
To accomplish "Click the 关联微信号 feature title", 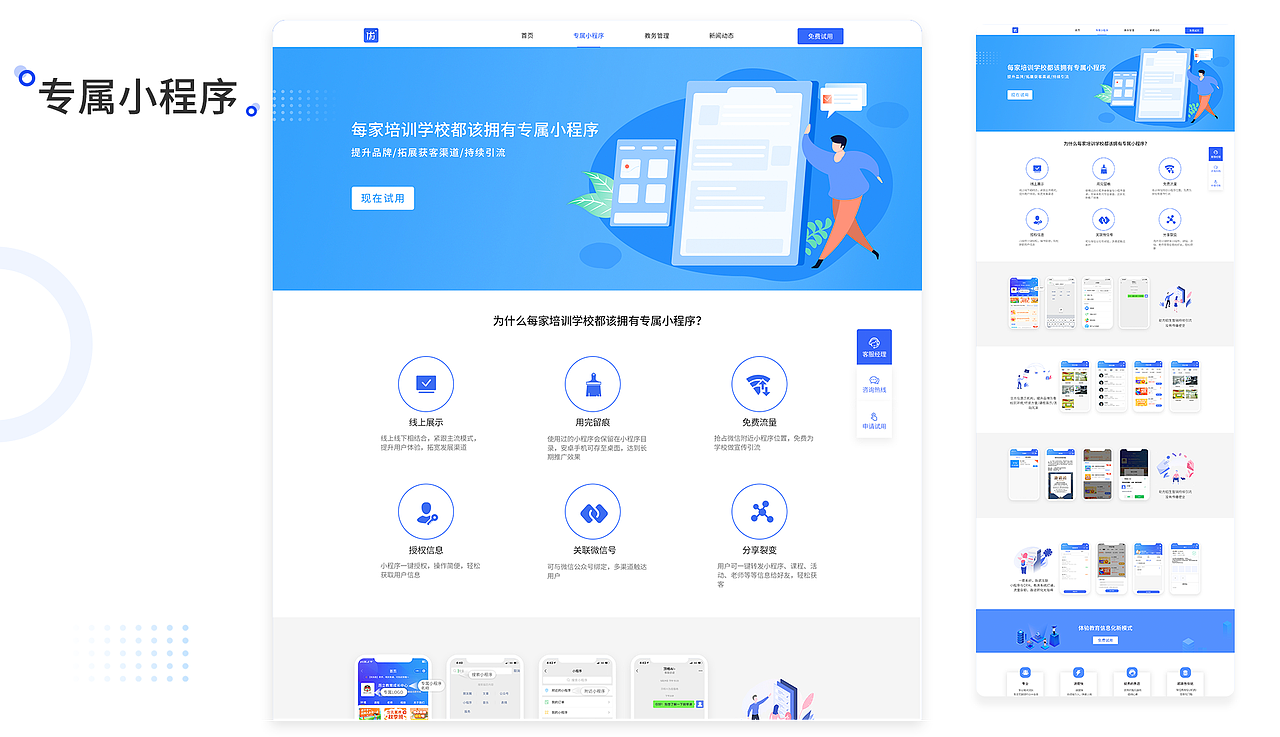I will (x=593, y=550).
